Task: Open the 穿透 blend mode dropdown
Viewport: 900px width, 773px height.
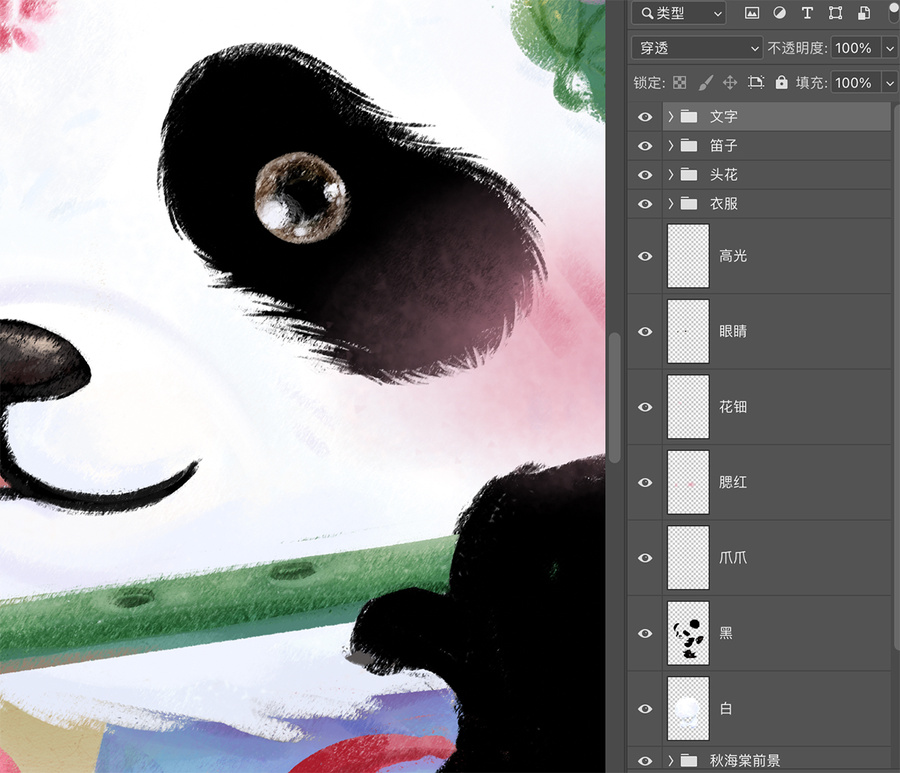Action: [697, 48]
